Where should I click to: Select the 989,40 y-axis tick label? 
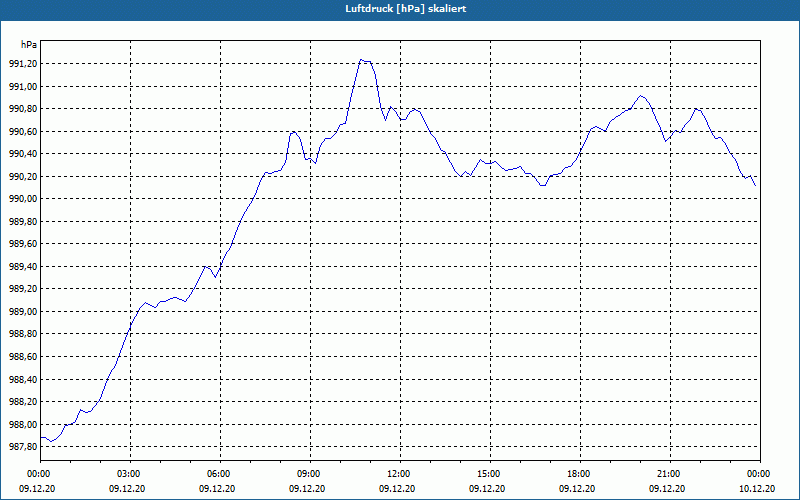(x=23, y=266)
